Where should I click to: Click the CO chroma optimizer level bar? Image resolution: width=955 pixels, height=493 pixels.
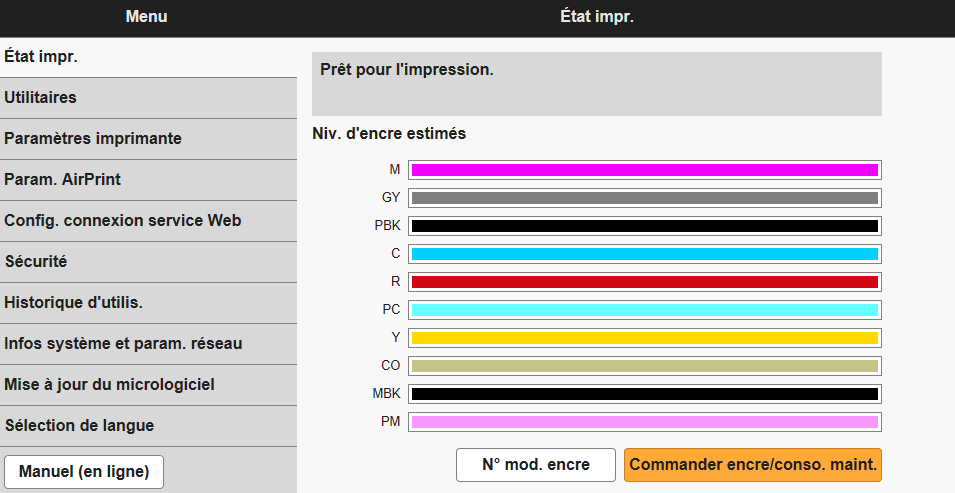coord(644,366)
